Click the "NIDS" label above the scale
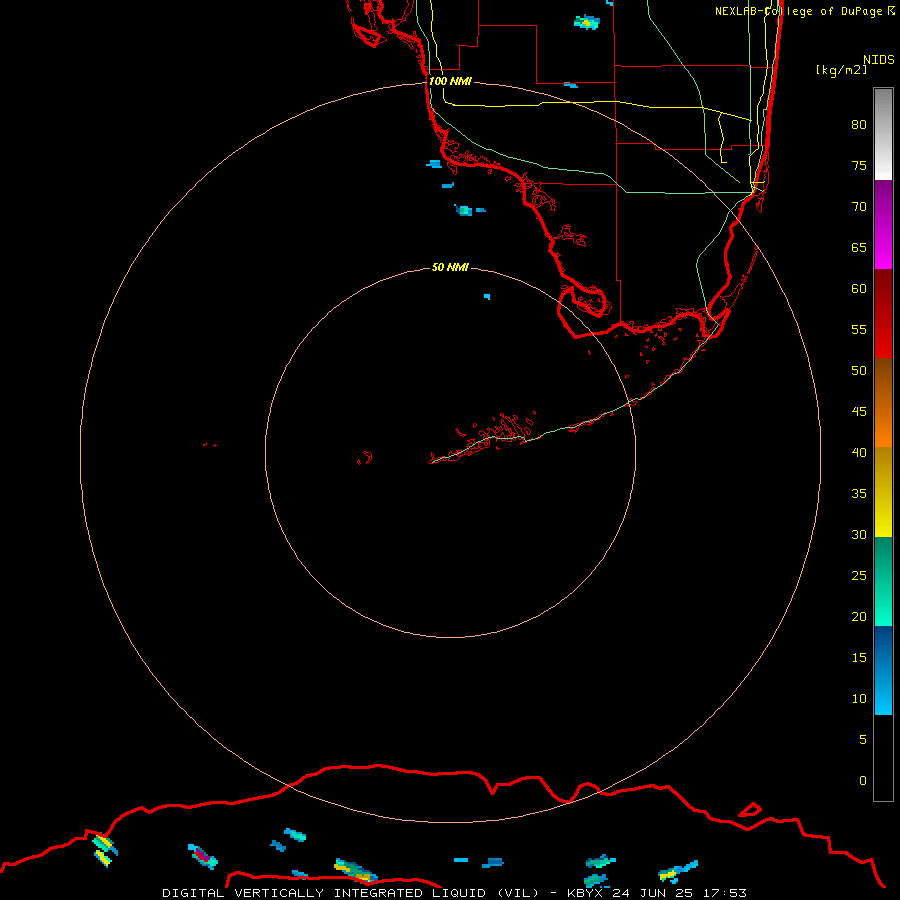 pyautogui.click(x=879, y=59)
